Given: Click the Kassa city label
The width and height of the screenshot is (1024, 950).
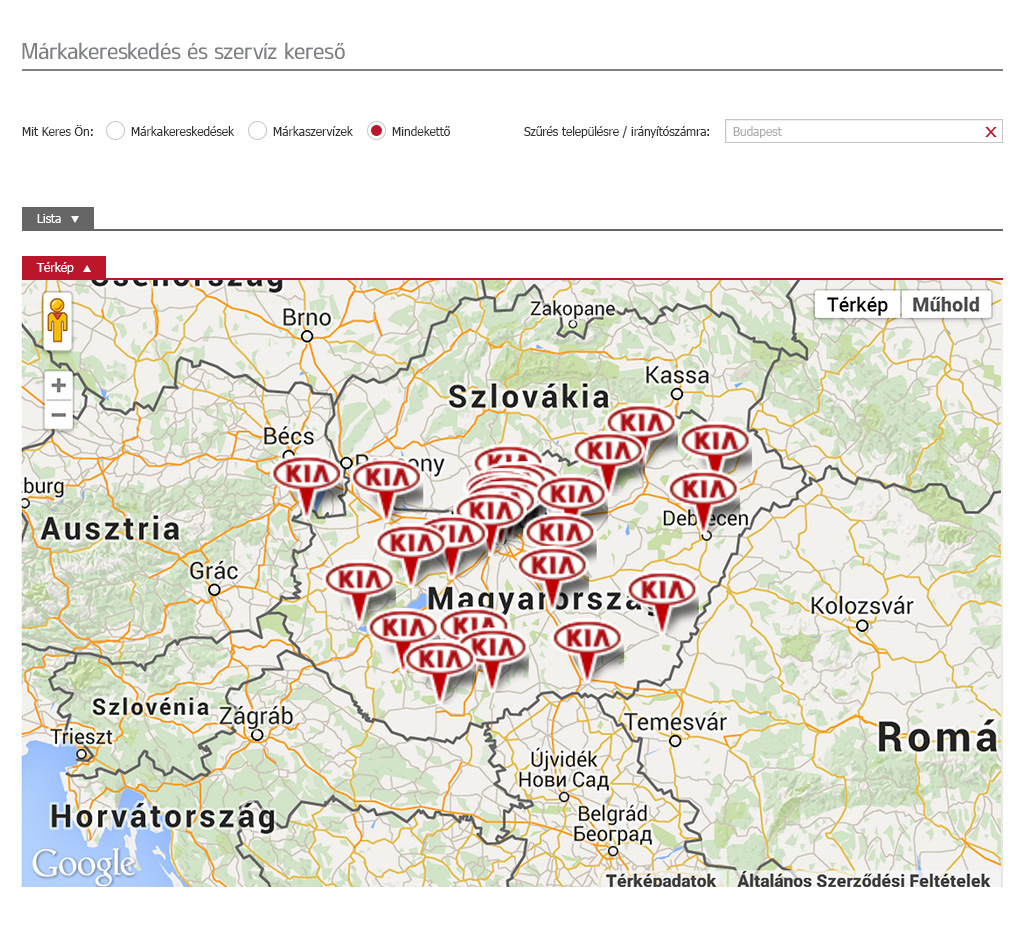Looking at the screenshot, I should click(x=677, y=375).
